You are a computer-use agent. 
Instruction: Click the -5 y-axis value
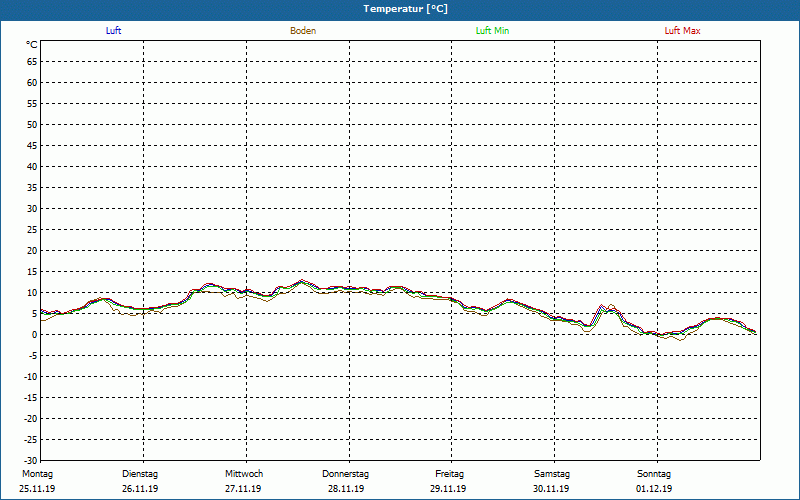33,356
